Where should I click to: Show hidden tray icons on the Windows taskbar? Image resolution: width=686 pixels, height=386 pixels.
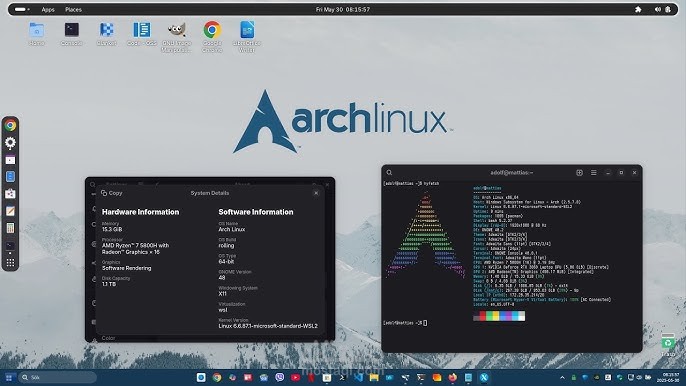point(562,377)
